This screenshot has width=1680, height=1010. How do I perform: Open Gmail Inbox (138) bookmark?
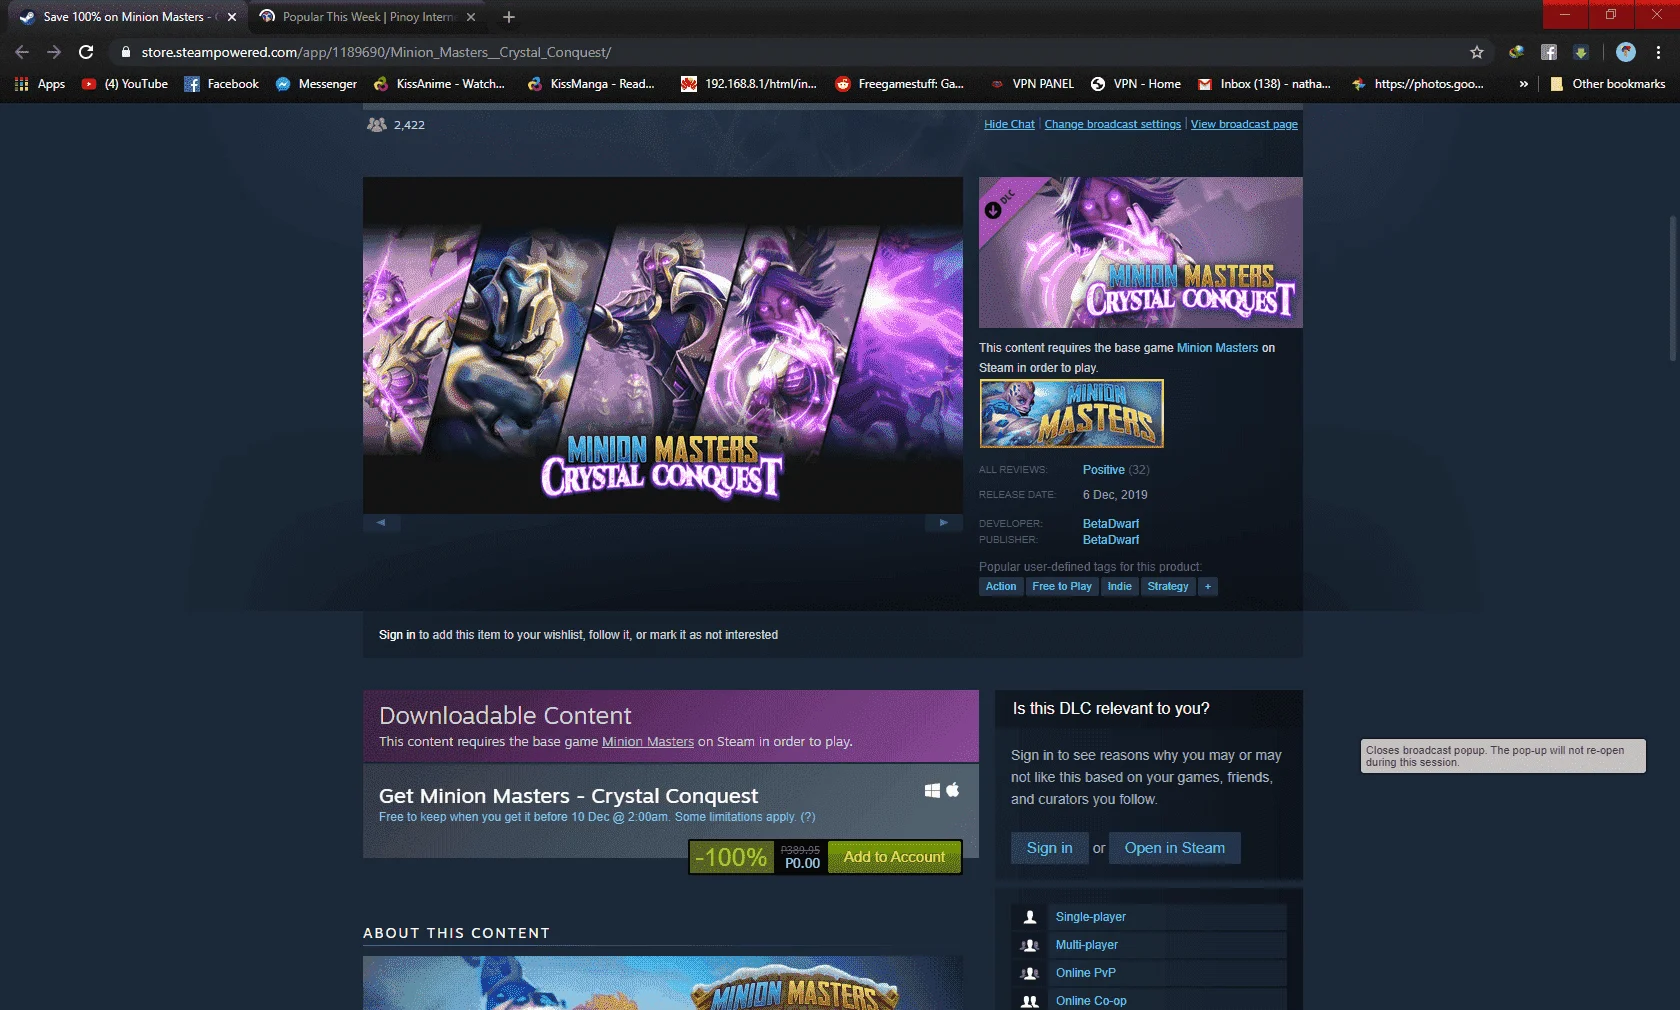click(x=1265, y=84)
